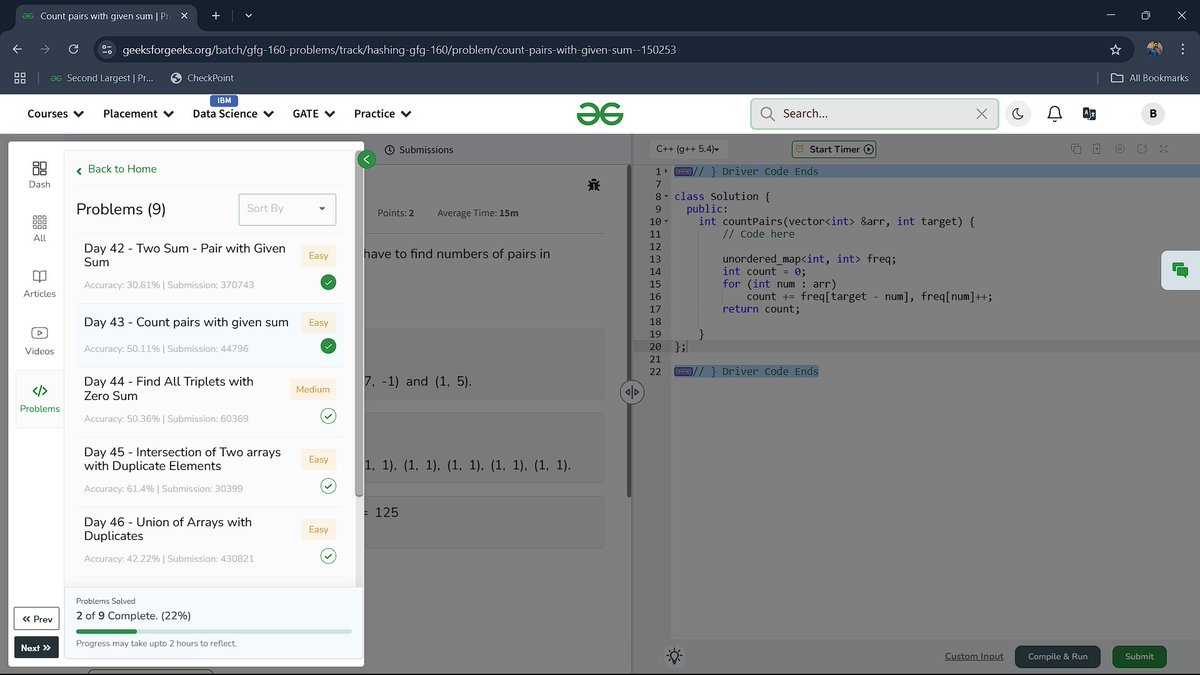Select the Count pairs browser tab

click(103, 16)
